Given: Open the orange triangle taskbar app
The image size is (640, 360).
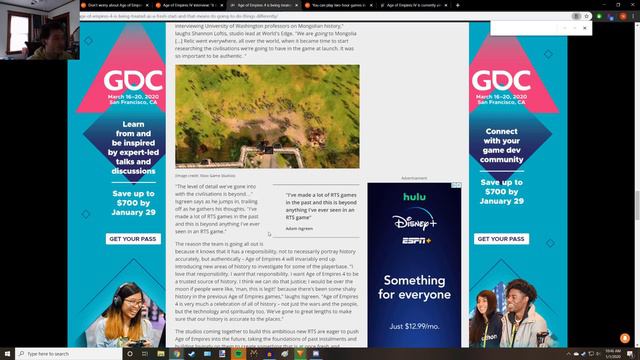Looking at the screenshot, I should (300, 353).
